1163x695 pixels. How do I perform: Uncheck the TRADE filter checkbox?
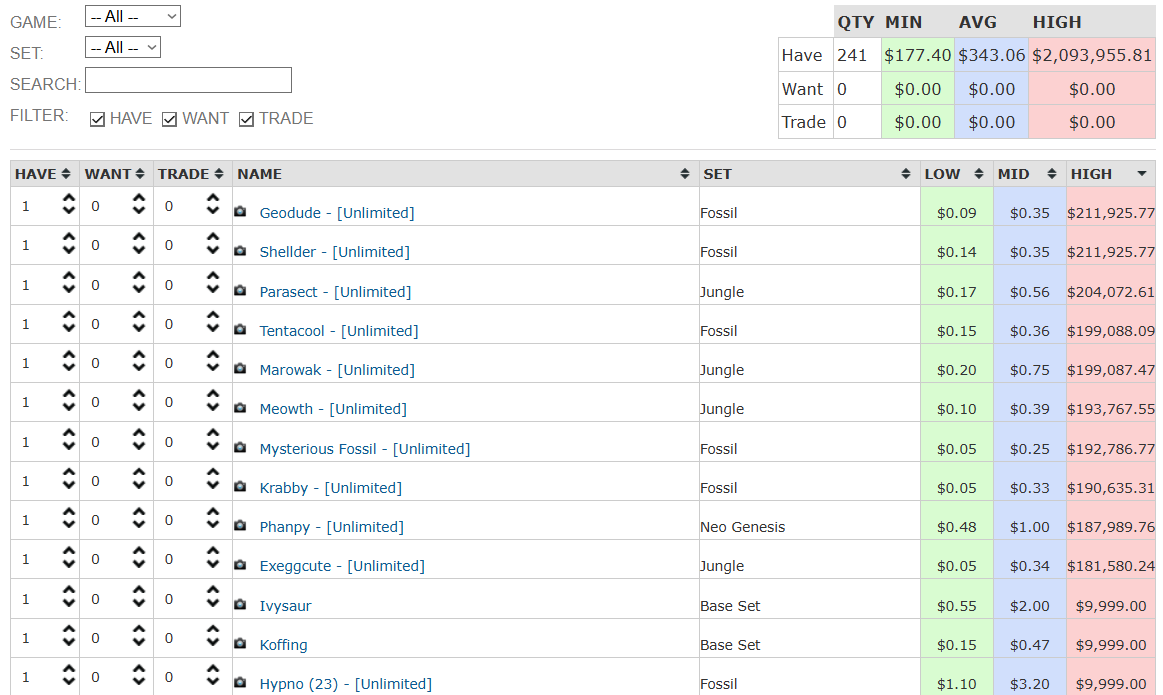[x=246, y=119]
